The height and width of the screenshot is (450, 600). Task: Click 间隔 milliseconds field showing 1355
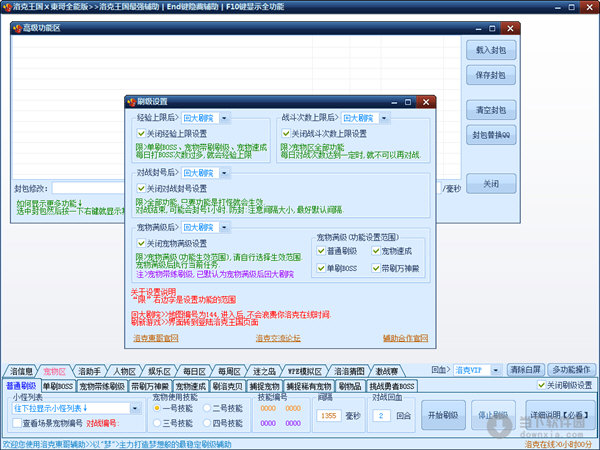pos(329,416)
